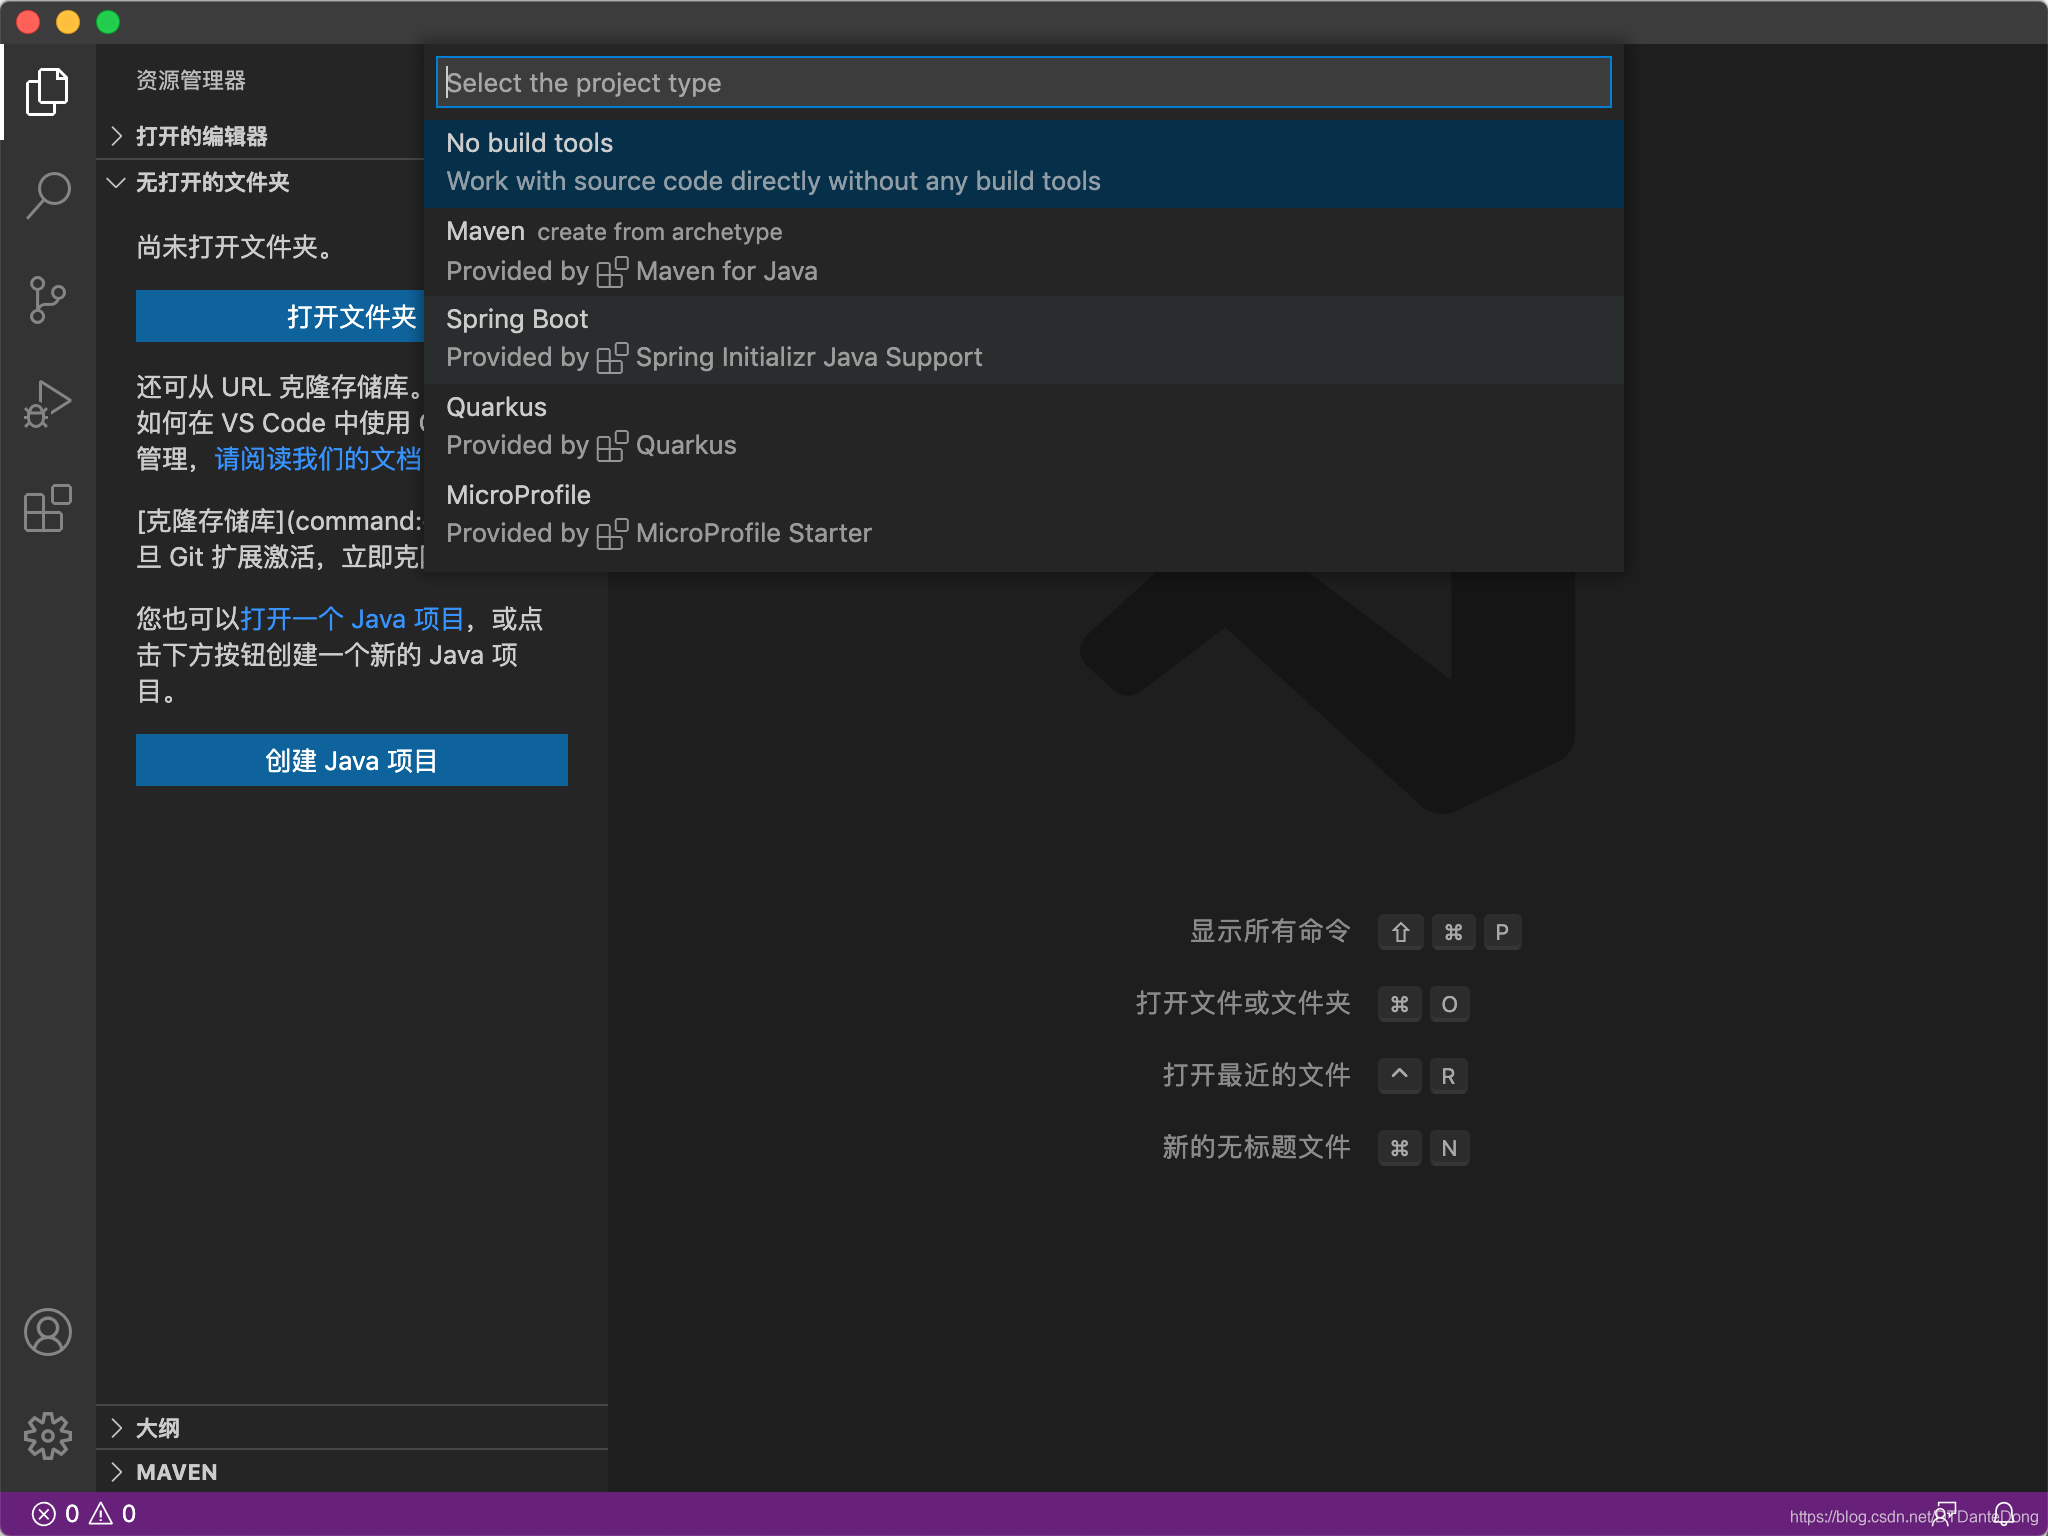Click the warnings count in status bar
The height and width of the screenshot is (1536, 2048).
pos(113,1514)
